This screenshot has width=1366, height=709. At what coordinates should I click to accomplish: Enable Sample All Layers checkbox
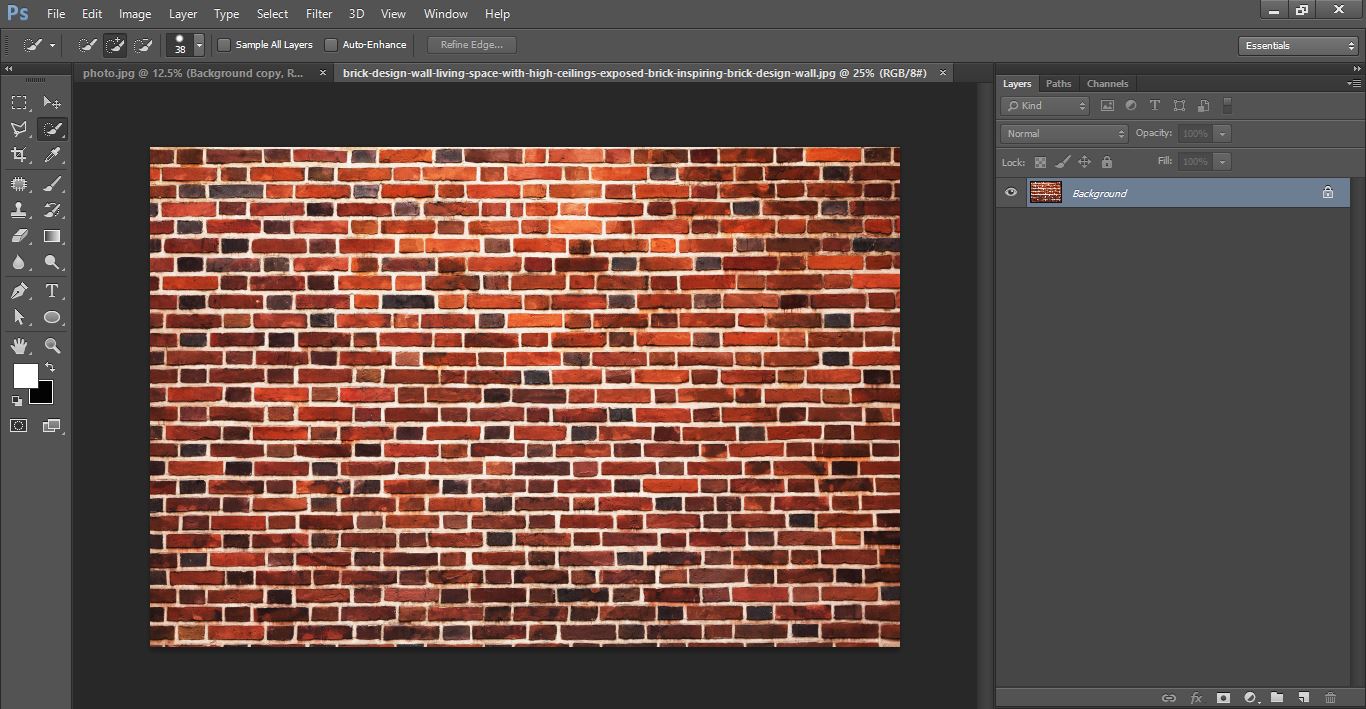point(225,45)
